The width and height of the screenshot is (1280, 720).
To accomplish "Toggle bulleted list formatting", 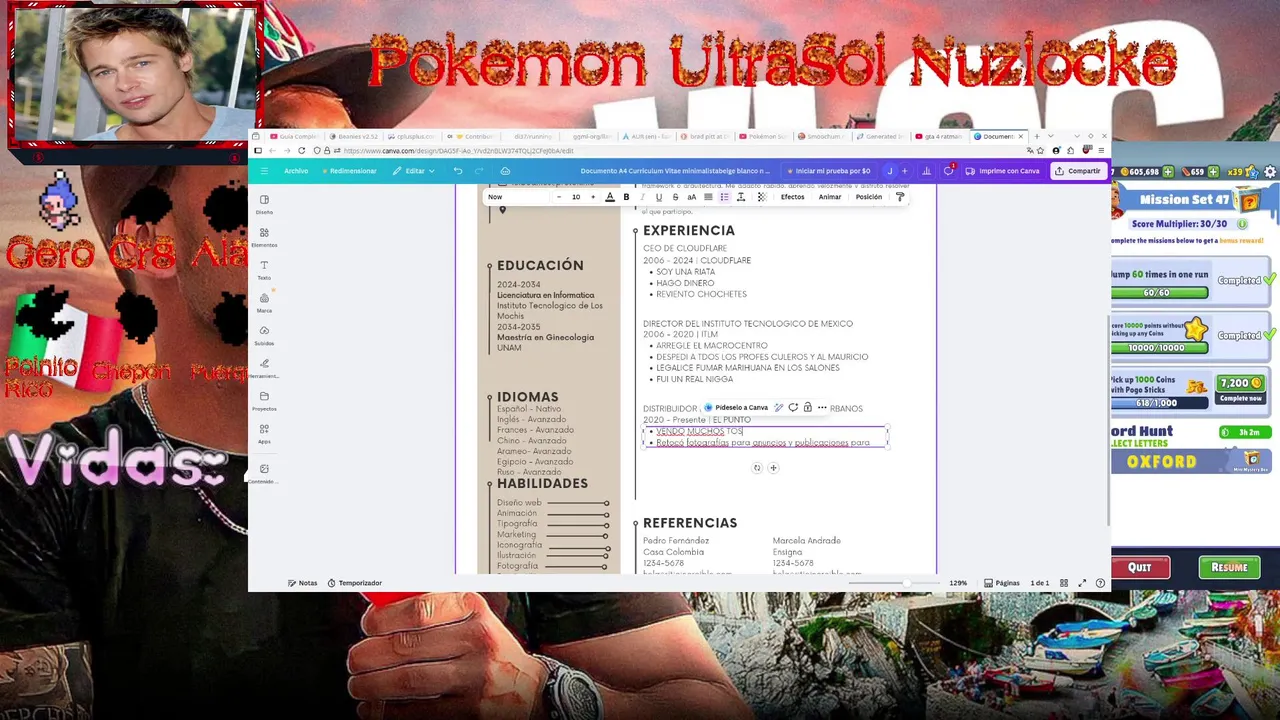I will 724,197.
